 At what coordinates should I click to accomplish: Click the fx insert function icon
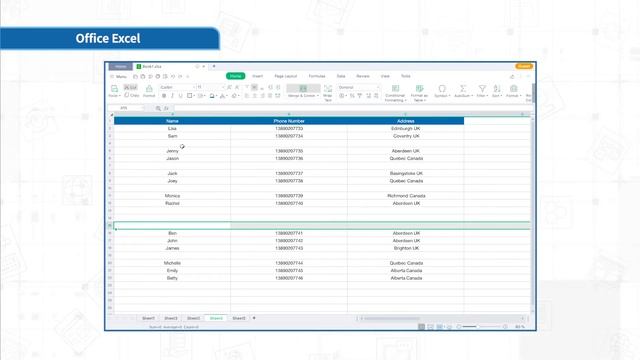click(167, 108)
